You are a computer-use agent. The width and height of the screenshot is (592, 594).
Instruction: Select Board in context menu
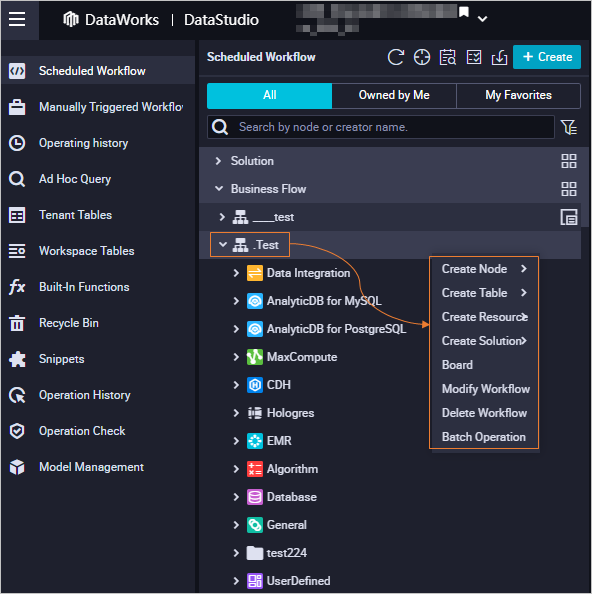pyautogui.click(x=484, y=365)
